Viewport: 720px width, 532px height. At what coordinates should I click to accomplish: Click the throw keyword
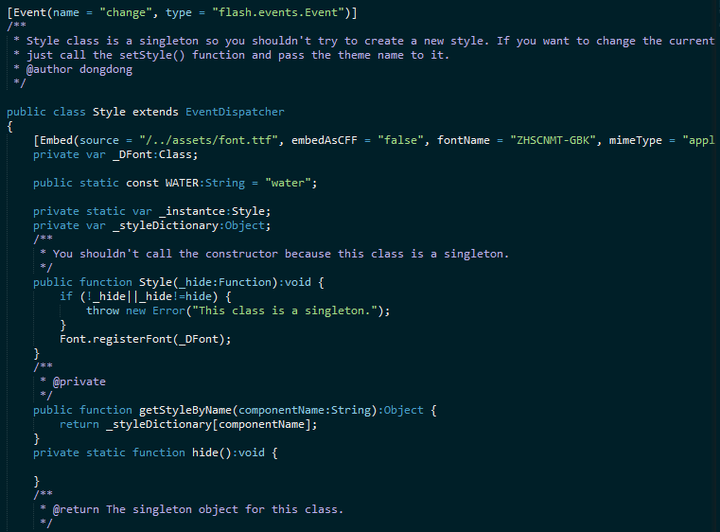(102, 311)
